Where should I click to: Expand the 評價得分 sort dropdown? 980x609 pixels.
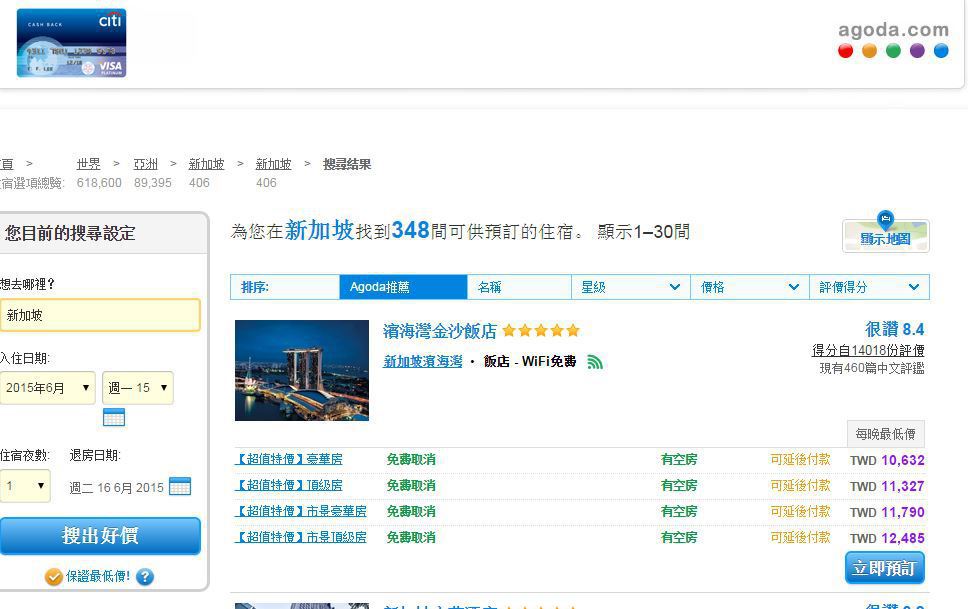pyautogui.click(x=869, y=287)
